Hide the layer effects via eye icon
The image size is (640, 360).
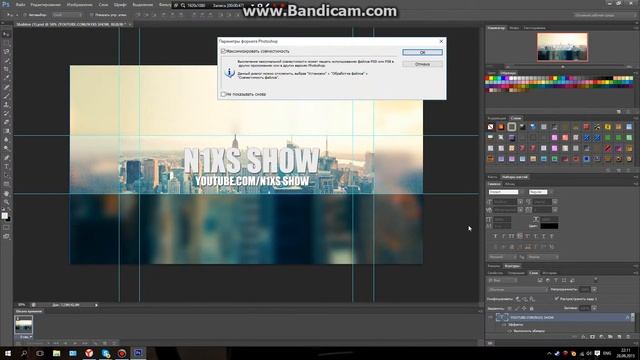point(504,324)
